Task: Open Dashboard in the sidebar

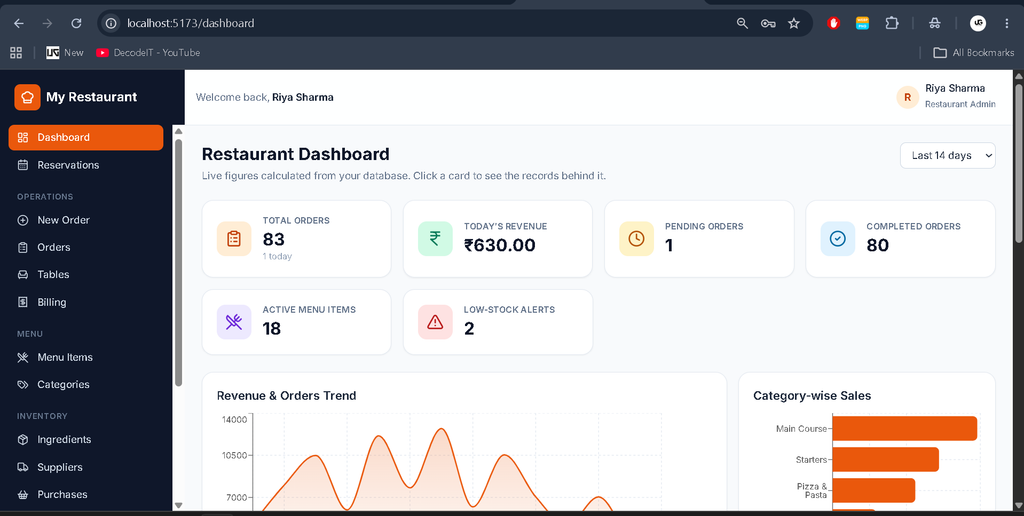Action: click(x=86, y=137)
